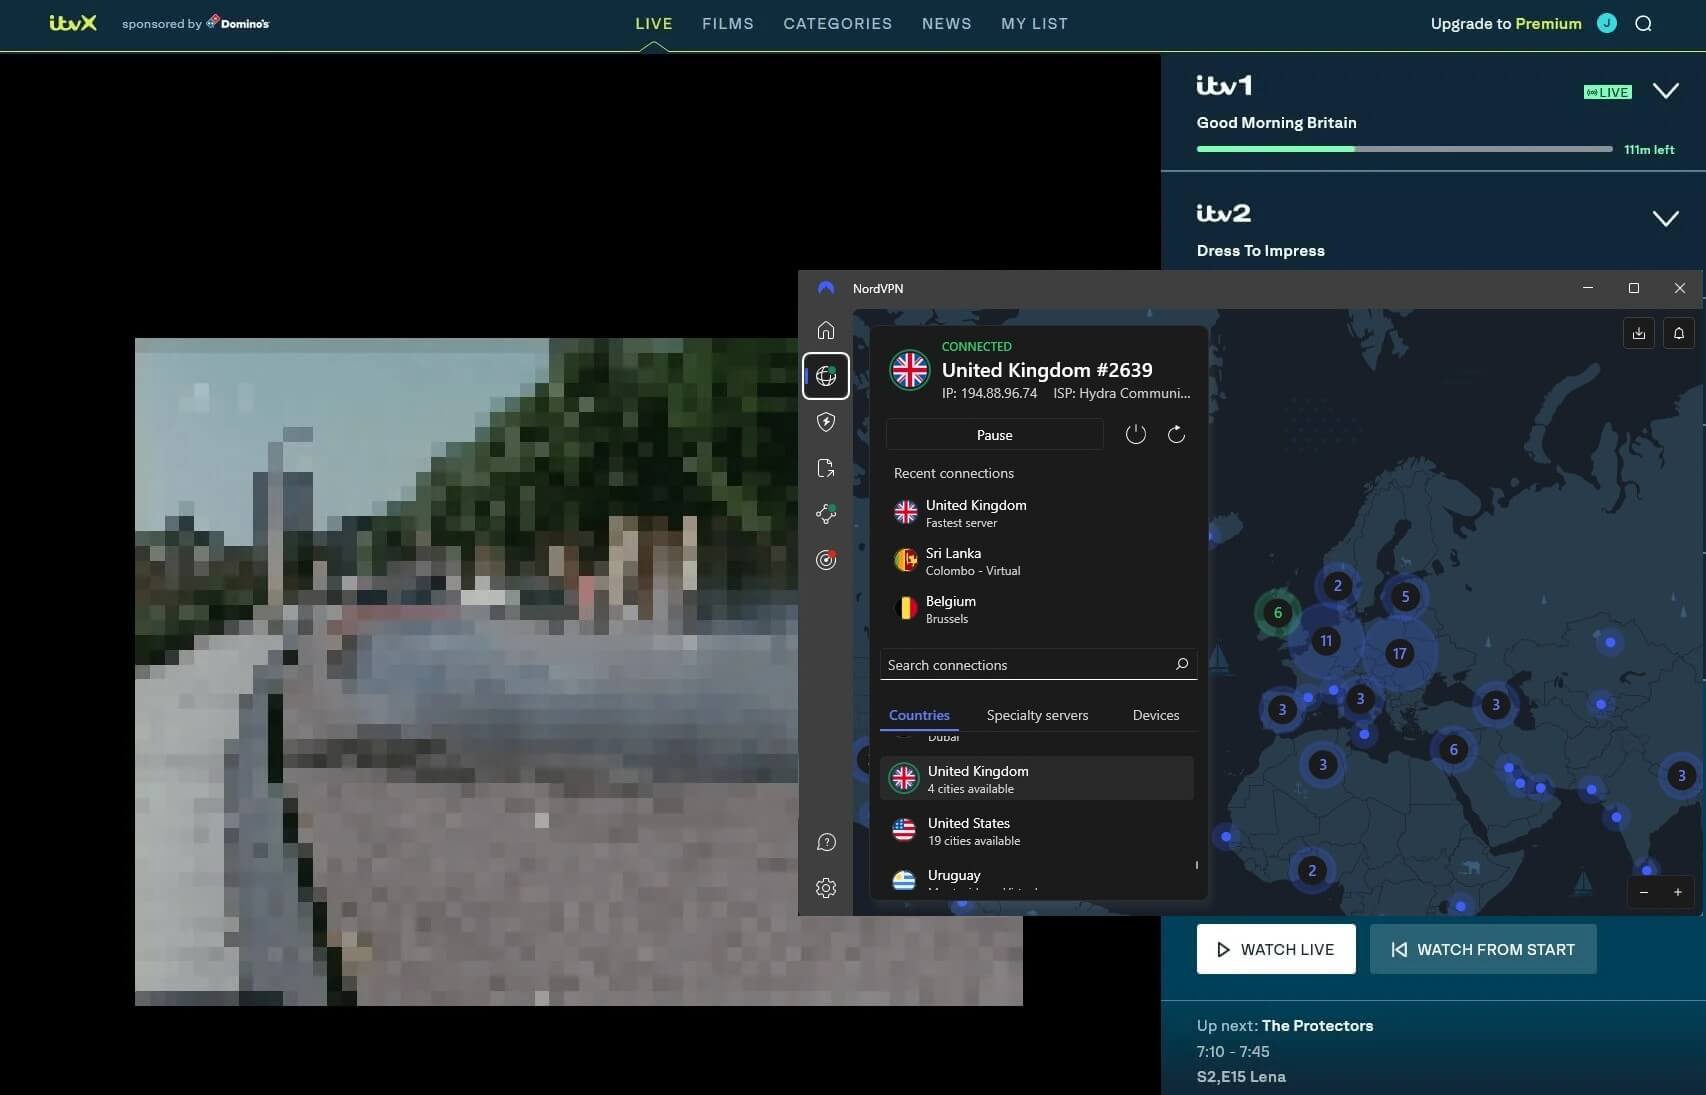1706x1095 pixels.
Task: Select Uruguay in countries list
Action: (x=1037, y=878)
